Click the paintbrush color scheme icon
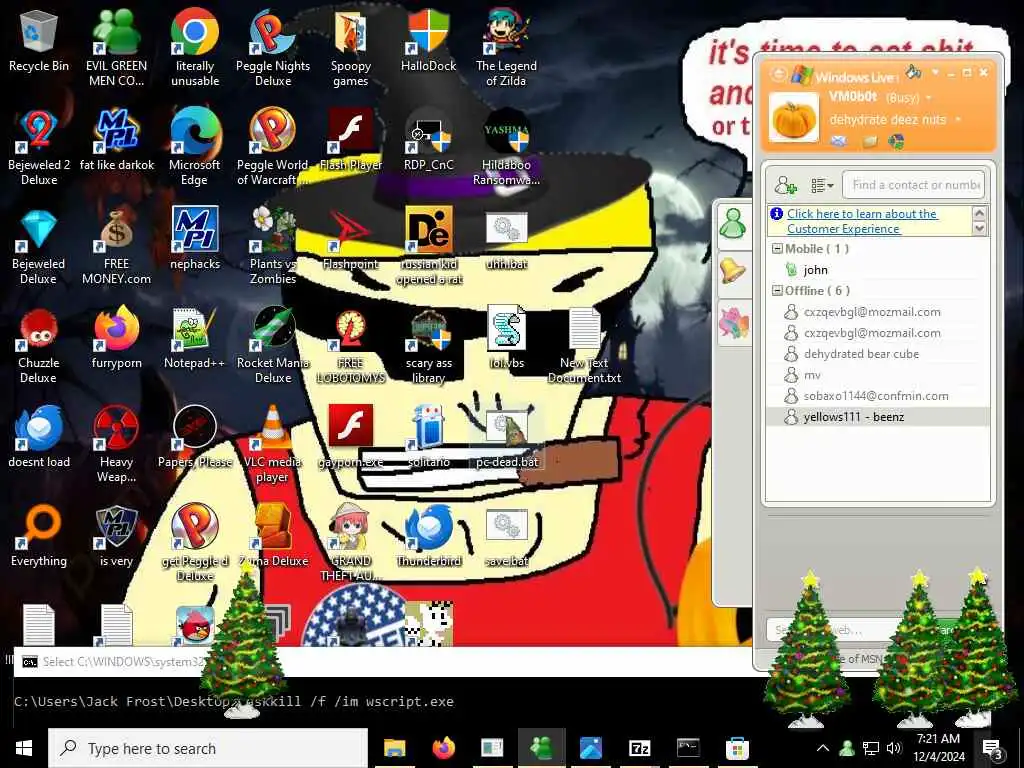Screen dimensions: 1024x768 tap(914, 72)
